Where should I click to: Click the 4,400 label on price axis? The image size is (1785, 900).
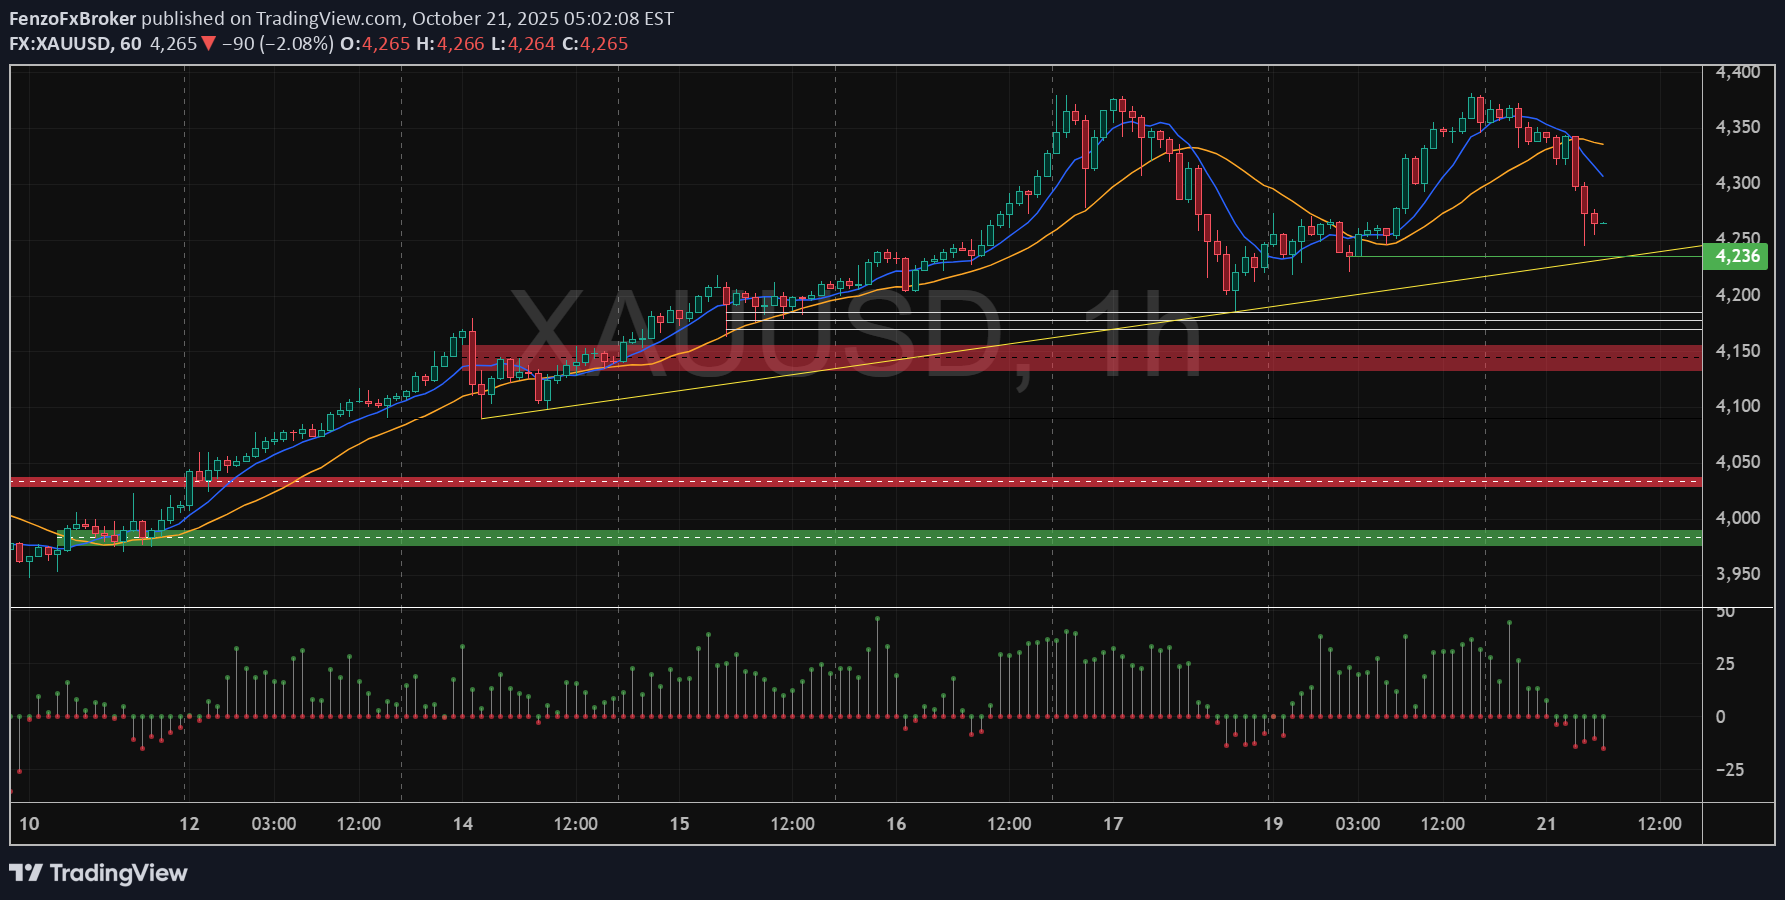pyautogui.click(x=1737, y=72)
